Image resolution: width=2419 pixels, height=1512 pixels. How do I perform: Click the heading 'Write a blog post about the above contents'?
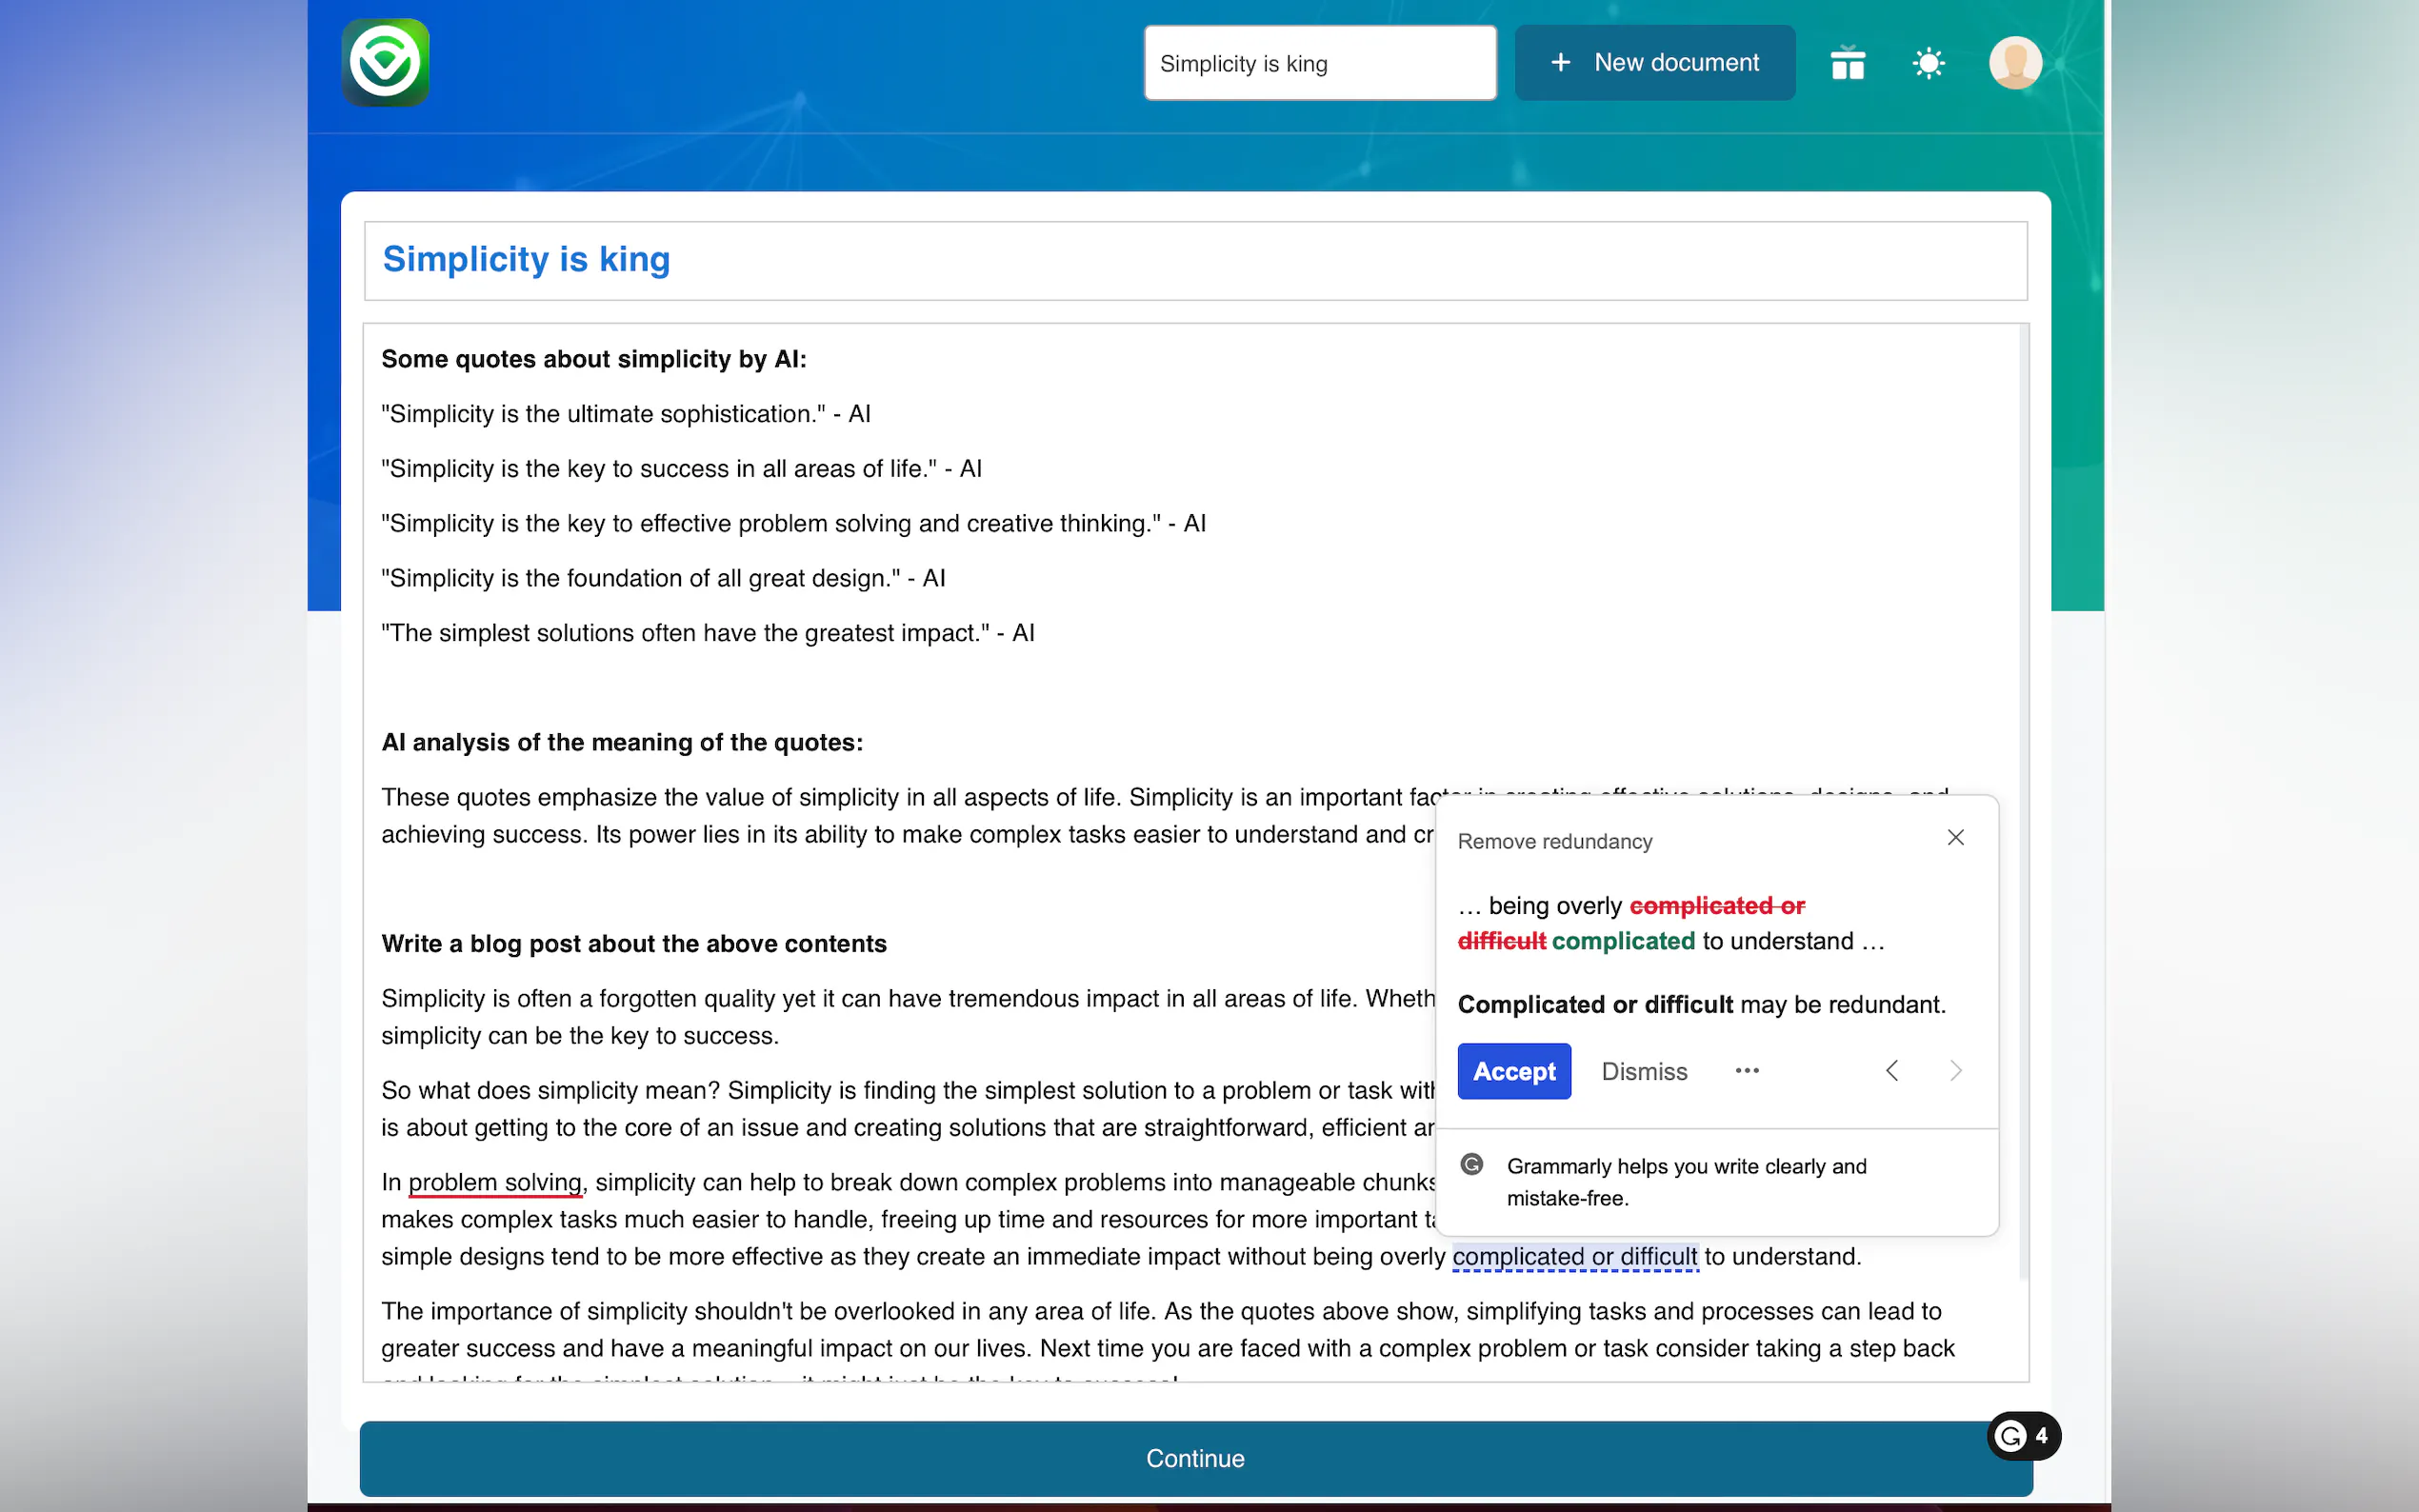634,944
